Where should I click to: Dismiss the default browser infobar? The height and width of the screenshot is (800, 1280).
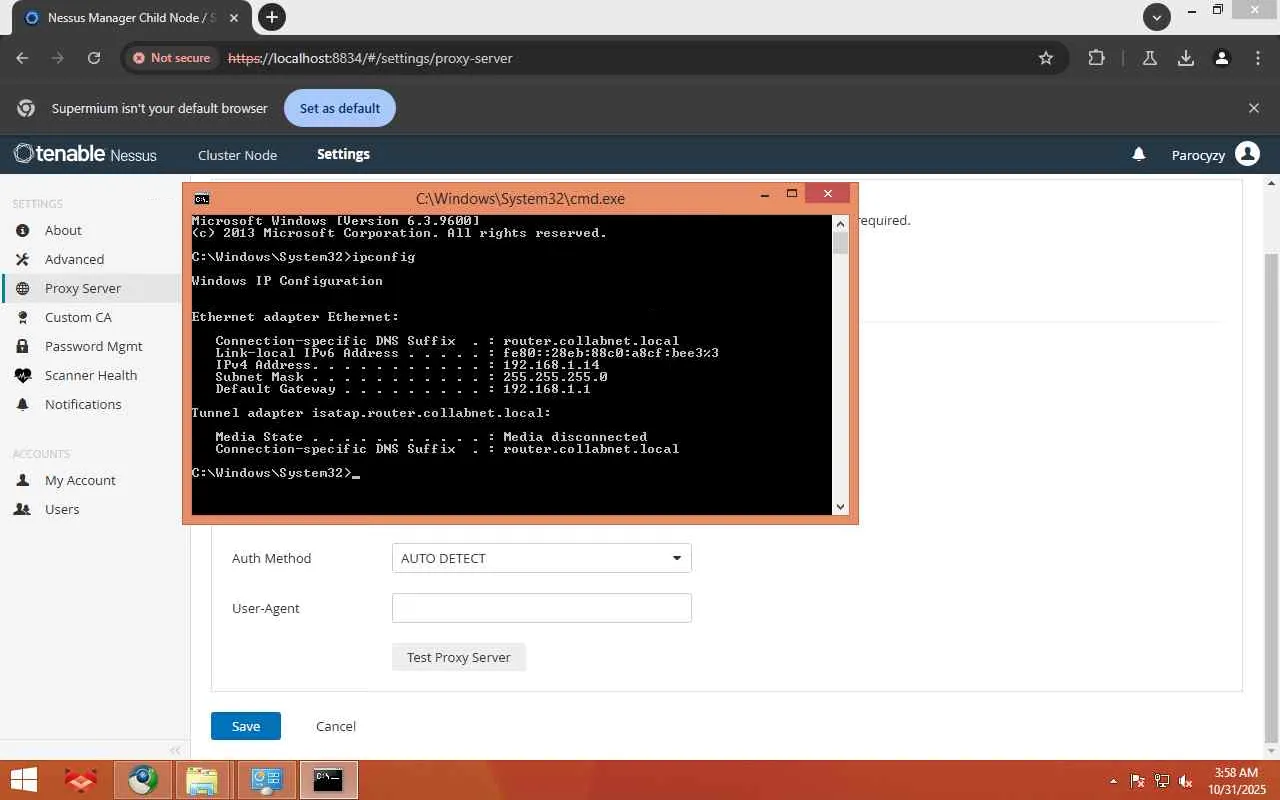[x=1254, y=108]
